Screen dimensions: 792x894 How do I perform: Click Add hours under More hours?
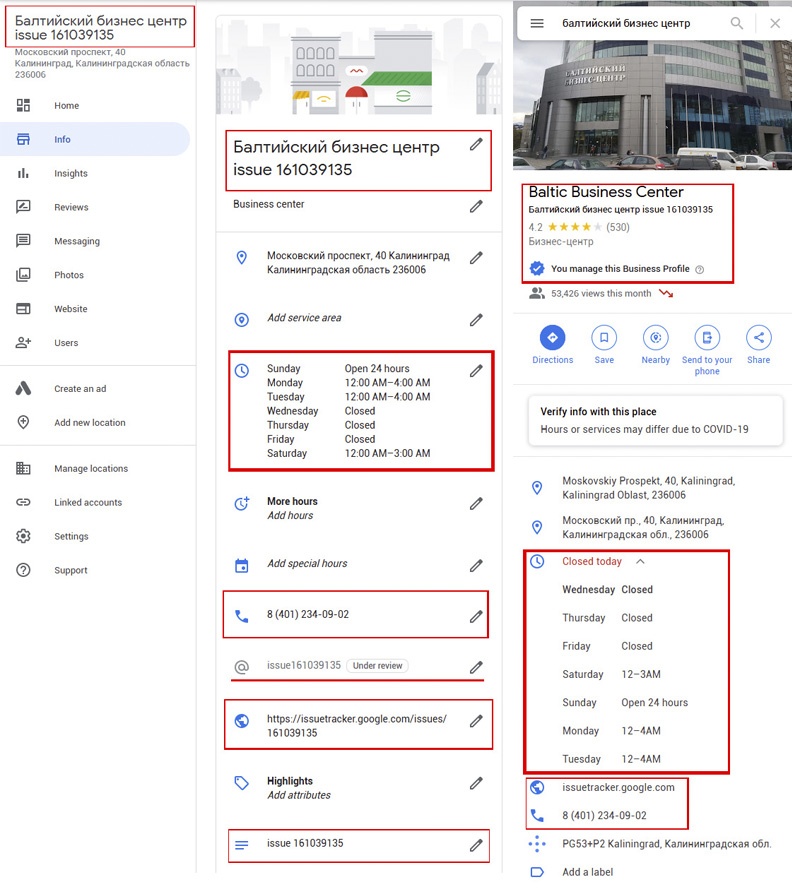coord(290,515)
